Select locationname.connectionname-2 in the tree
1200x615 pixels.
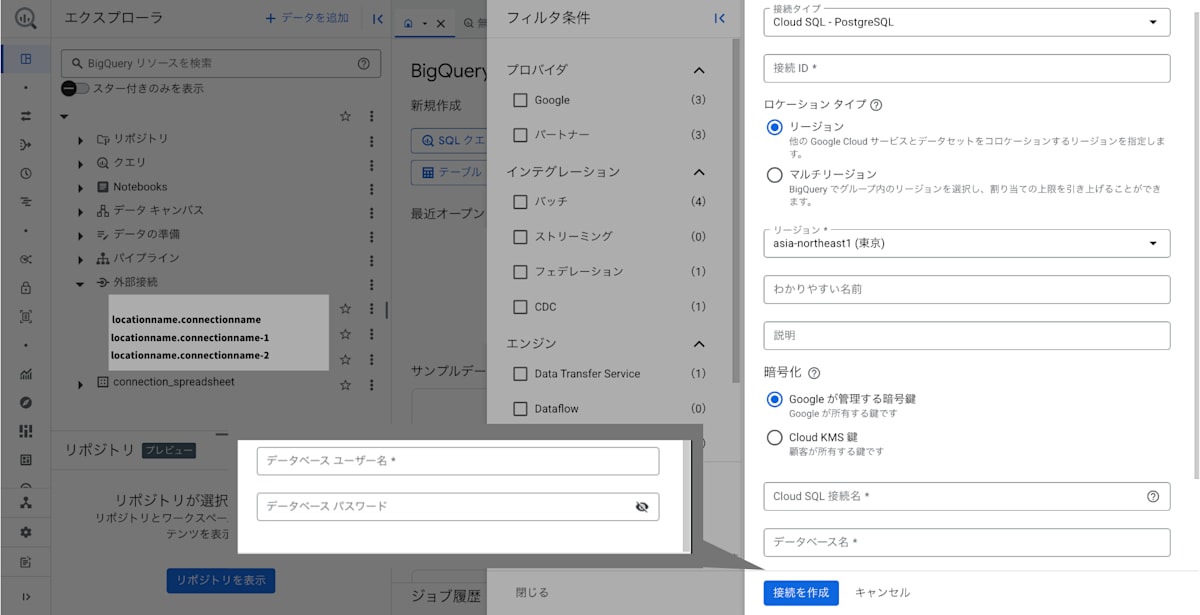[x=190, y=355]
